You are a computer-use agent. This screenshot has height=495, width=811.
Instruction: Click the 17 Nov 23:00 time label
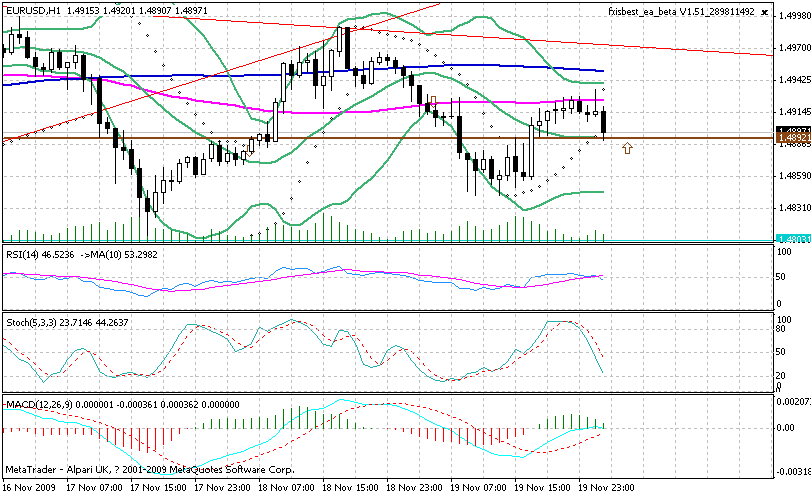point(222,487)
